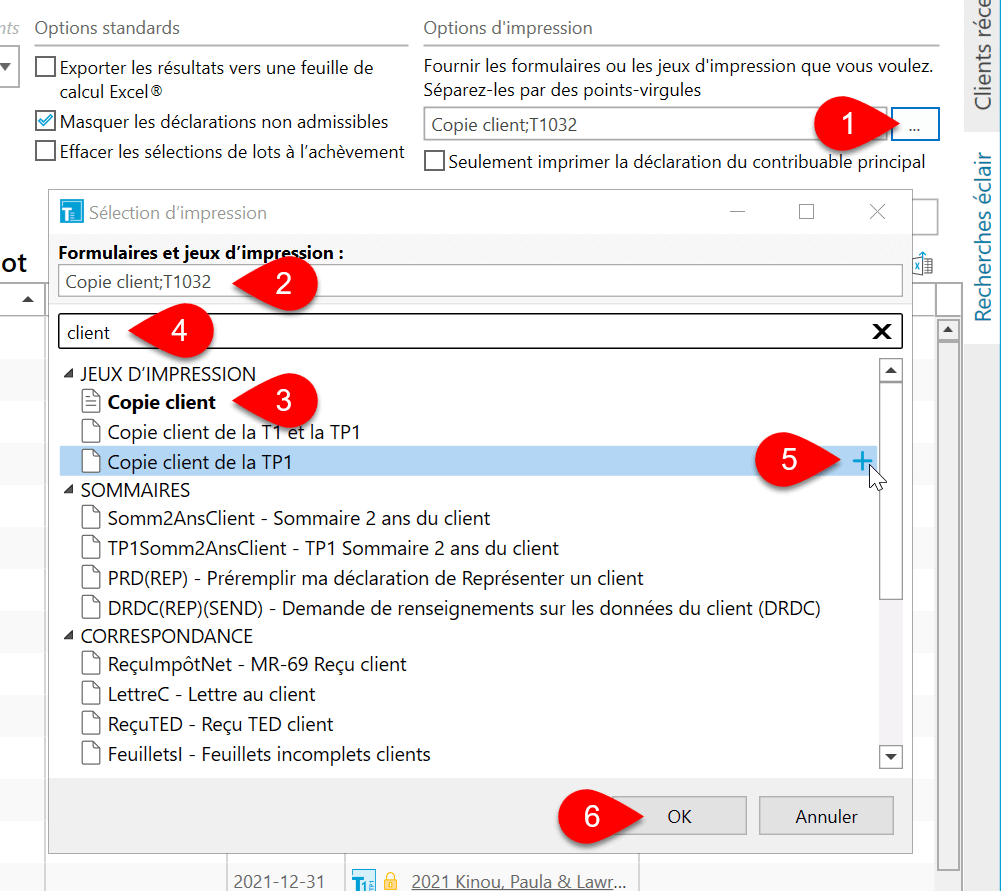Collapse the SOMMAIRES group
This screenshot has width=1001, height=891.
point(68,490)
